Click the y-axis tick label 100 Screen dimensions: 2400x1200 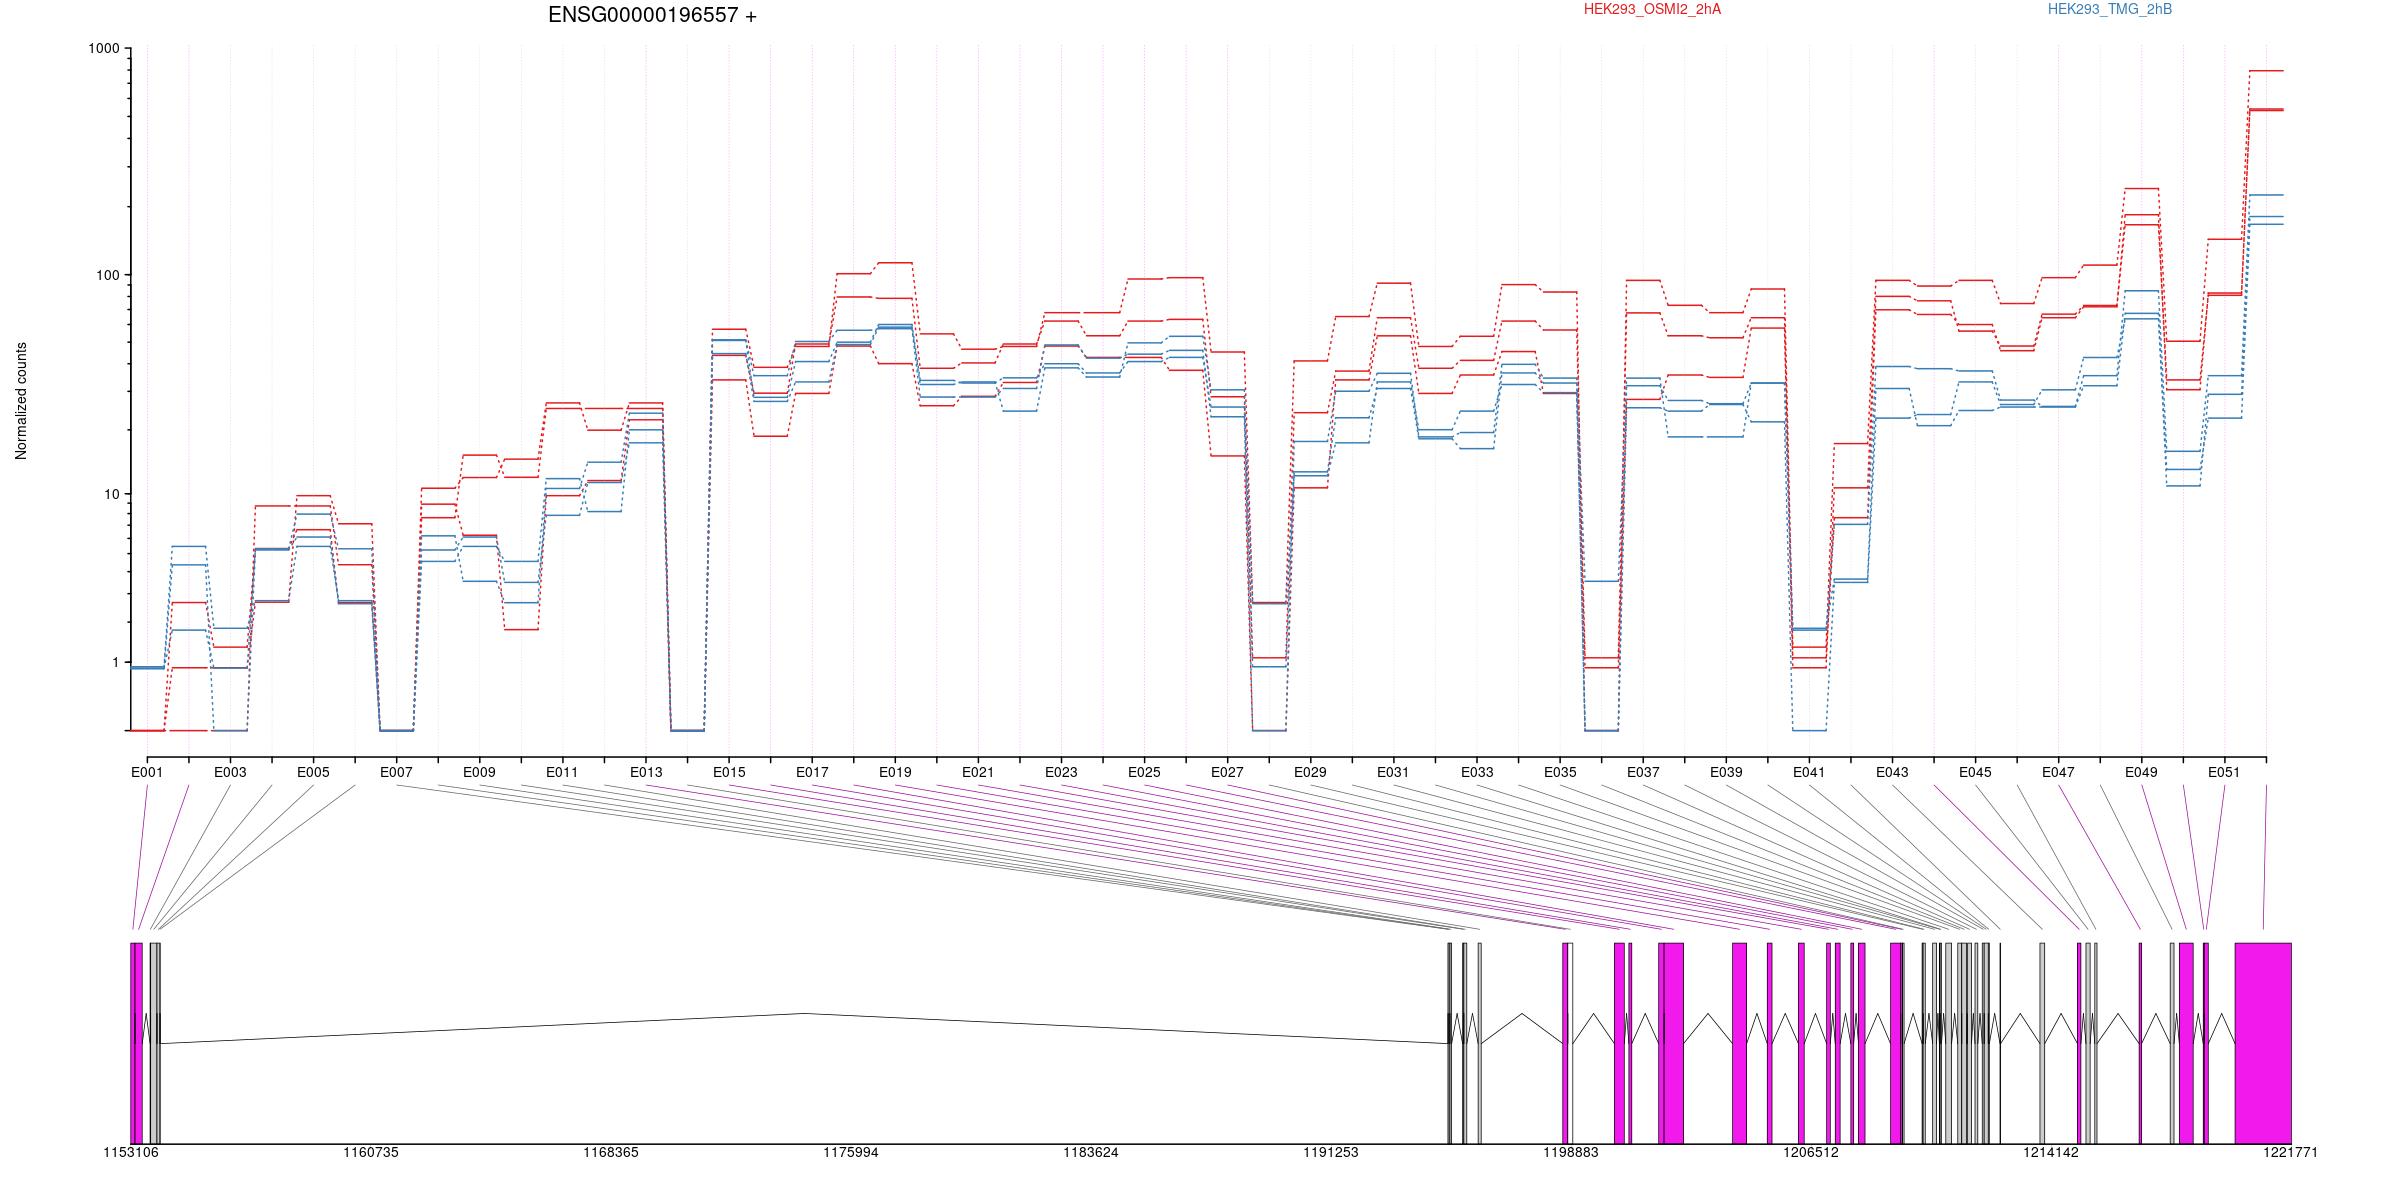107,275
